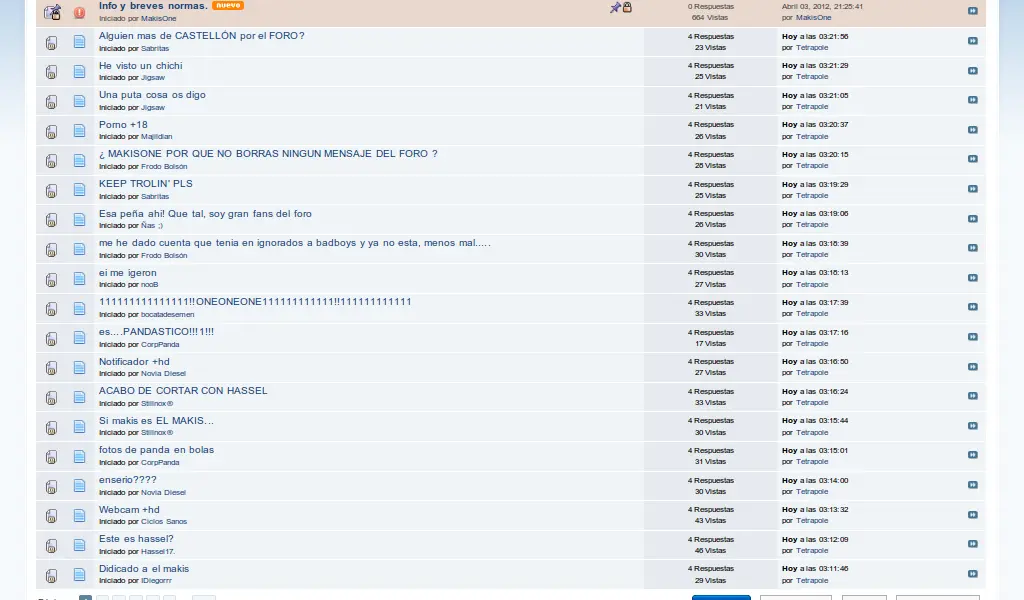
Task: Click last post icon for 'ACABO DE CORTAR CON HASSEL'
Action: [x=972, y=396]
